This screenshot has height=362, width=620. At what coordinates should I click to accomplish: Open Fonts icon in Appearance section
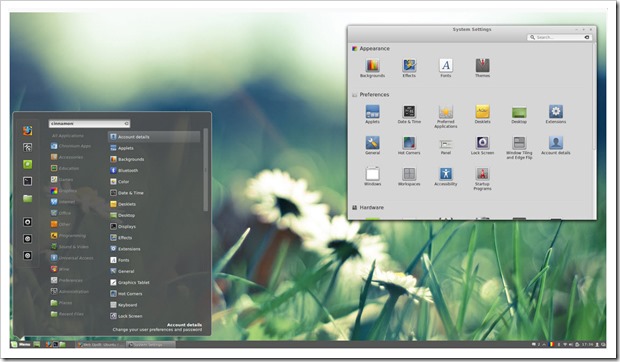(x=446, y=68)
